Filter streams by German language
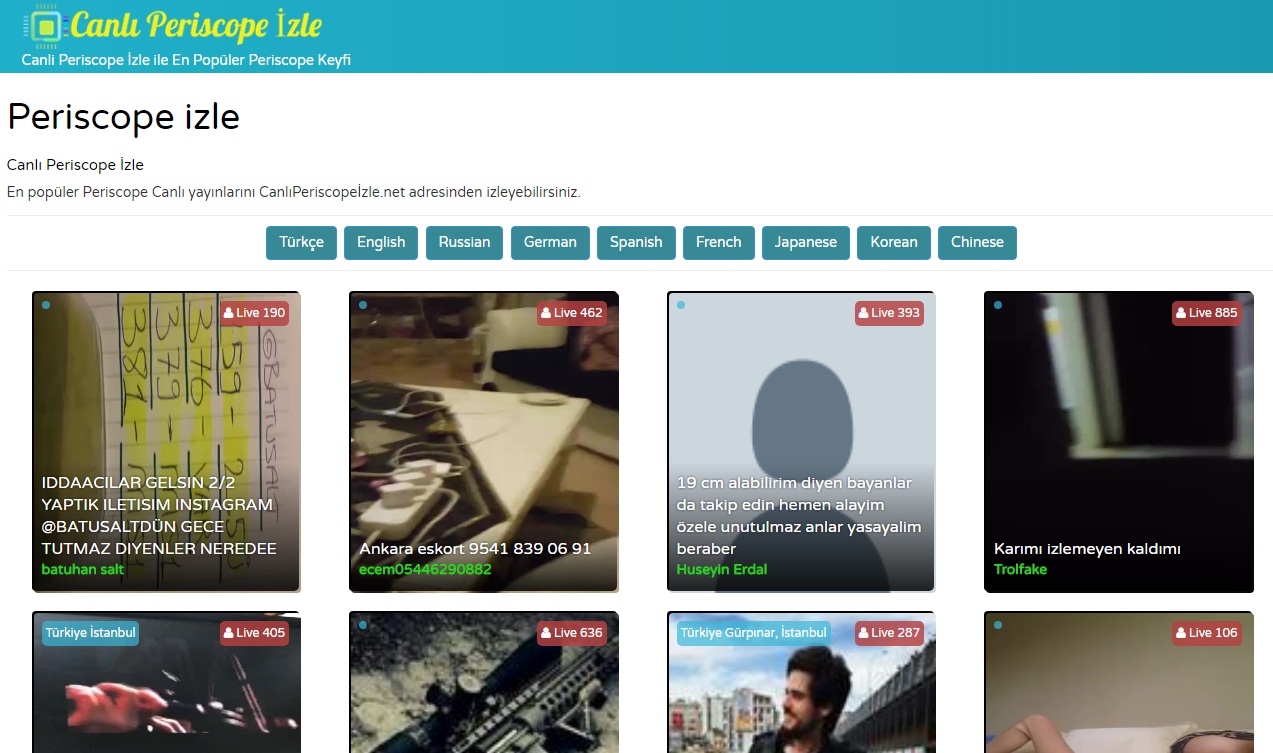This screenshot has height=753, width=1273. (x=550, y=242)
